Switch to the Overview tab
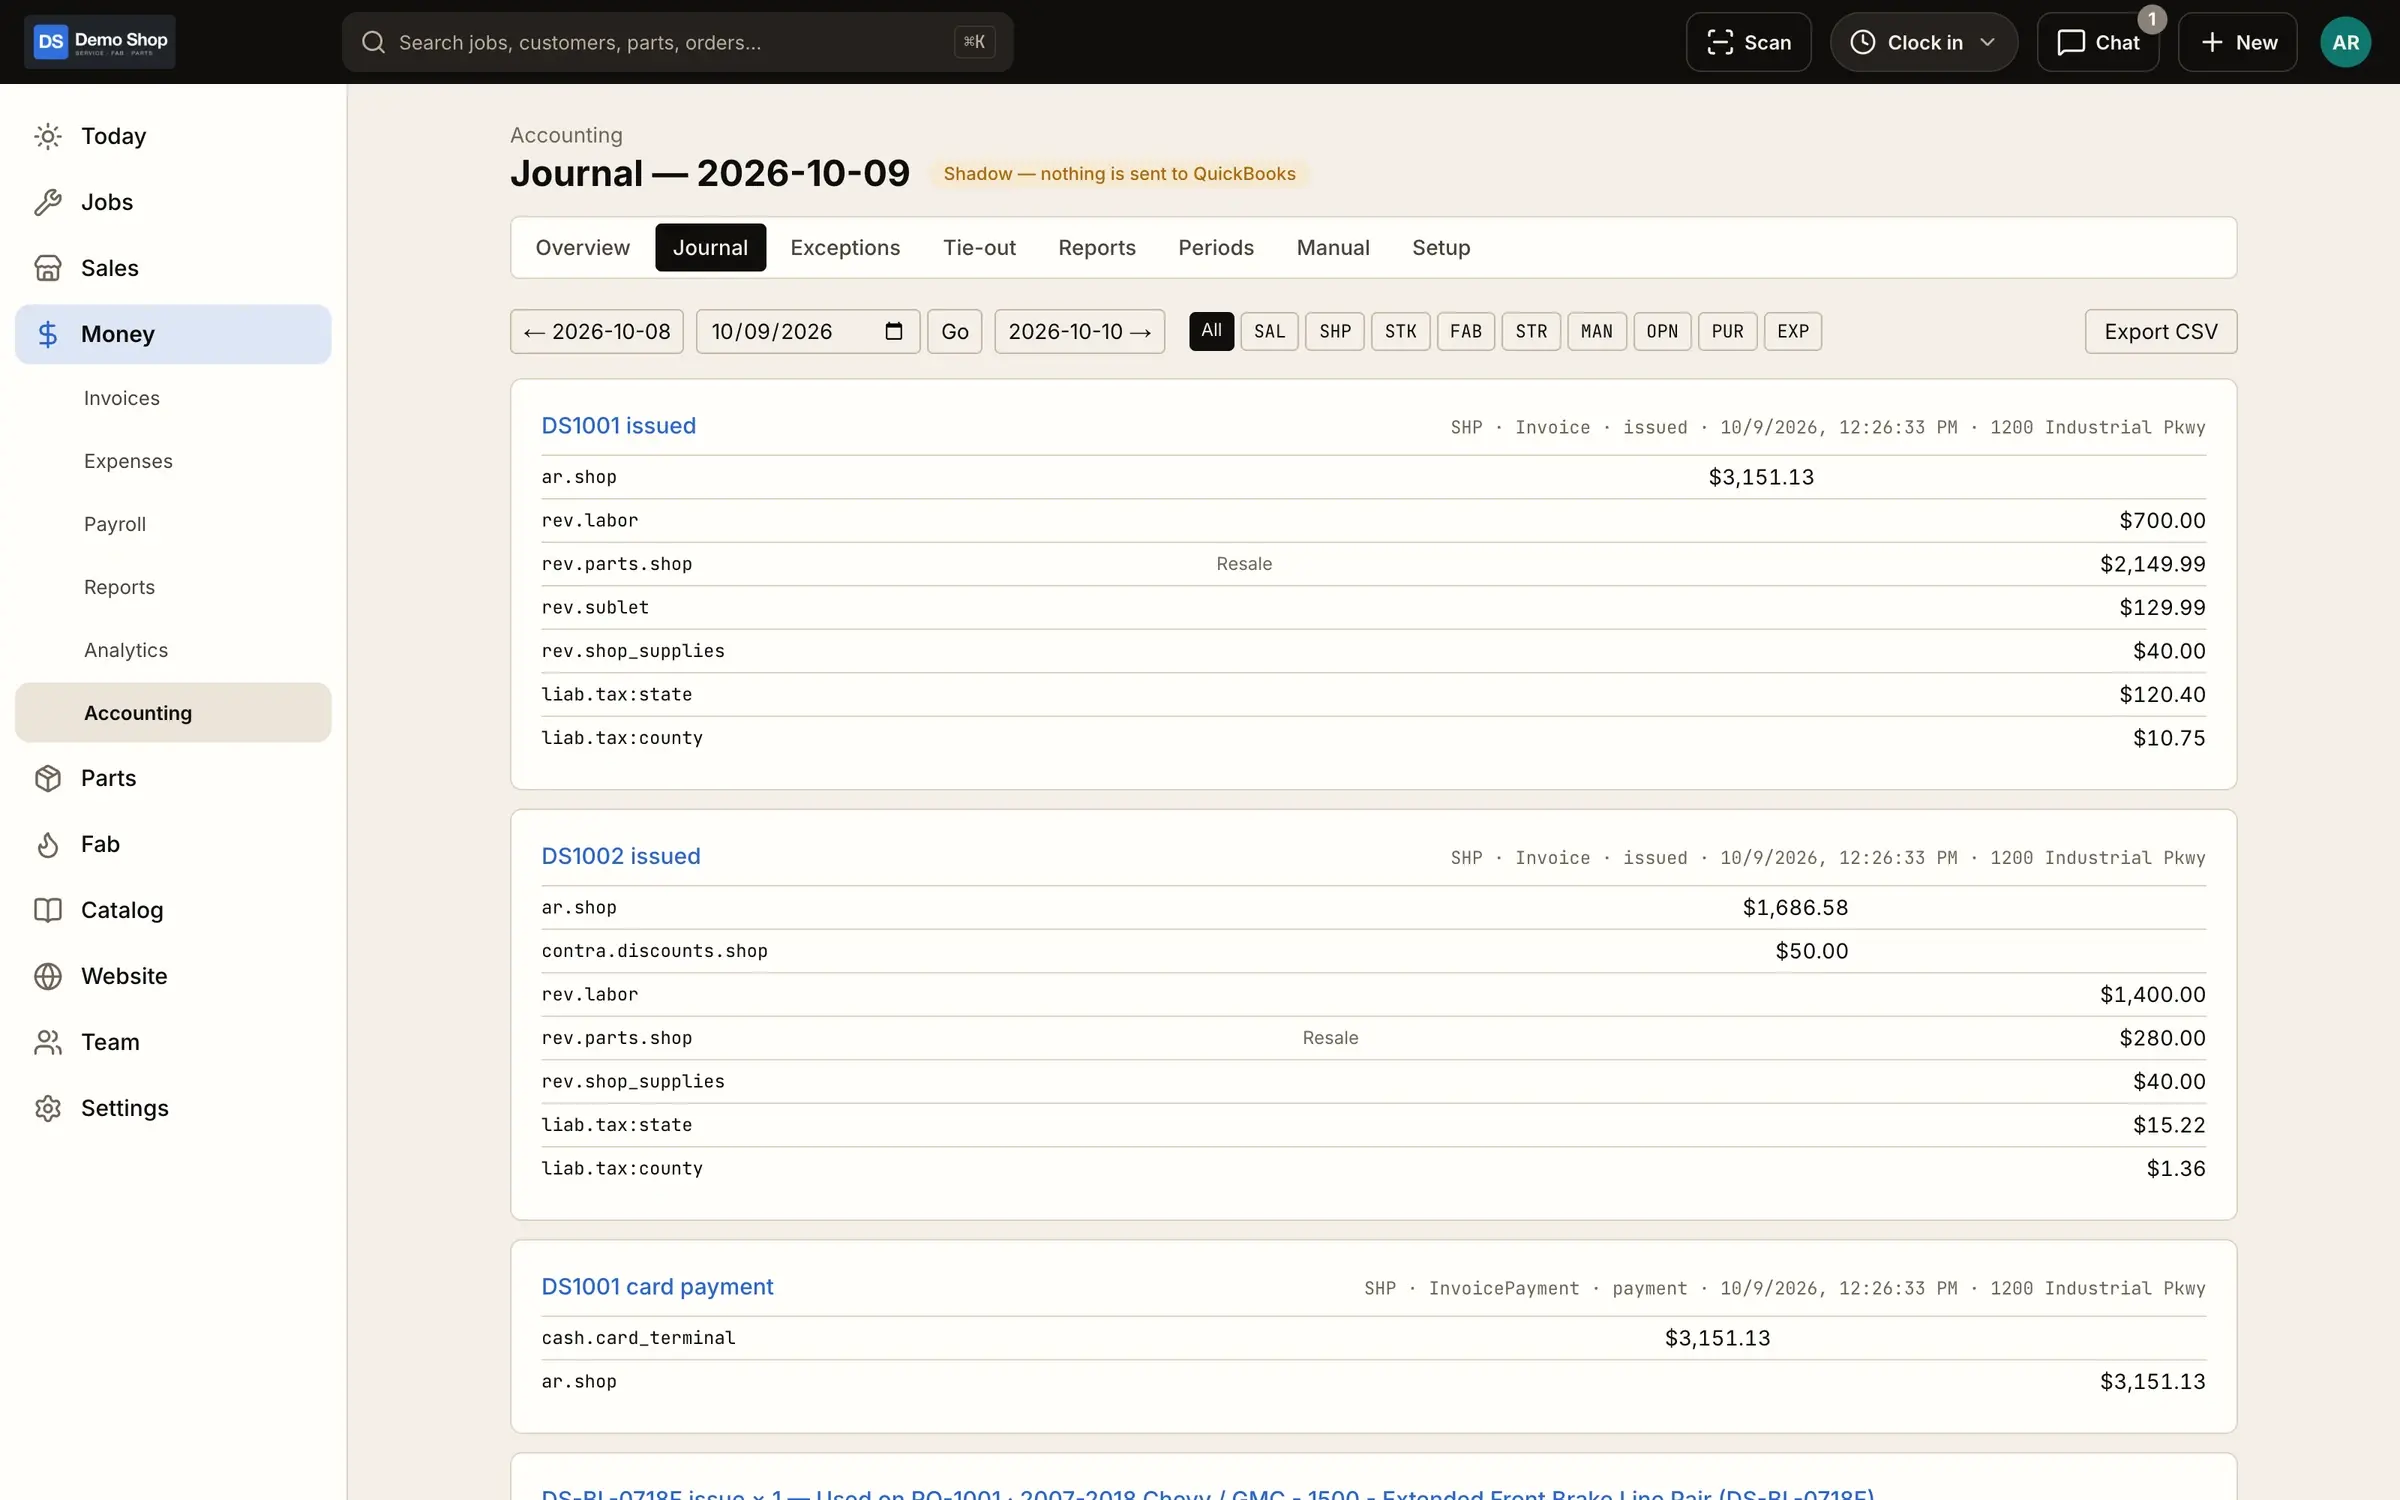This screenshot has width=2400, height=1500. tap(582, 247)
